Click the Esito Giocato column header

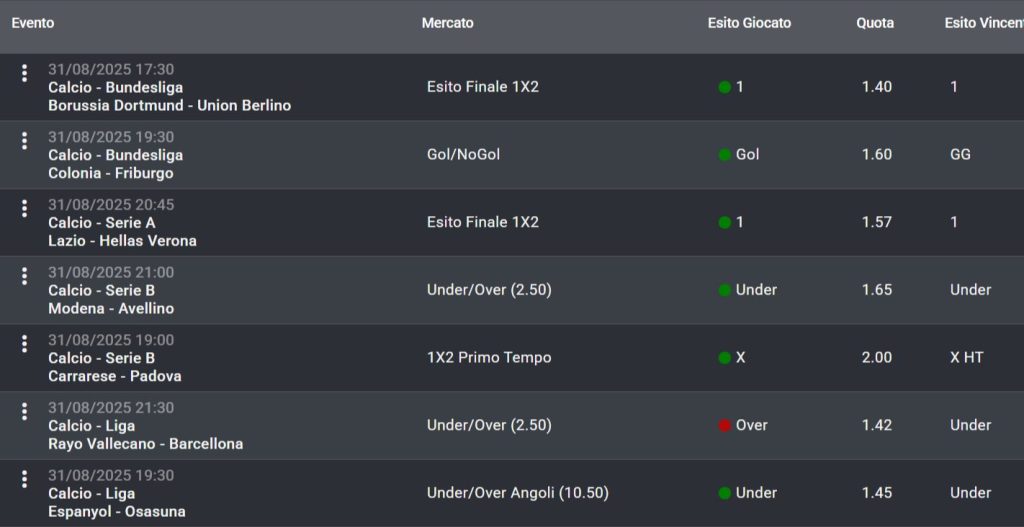pyautogui.click(x=749, y=23)
